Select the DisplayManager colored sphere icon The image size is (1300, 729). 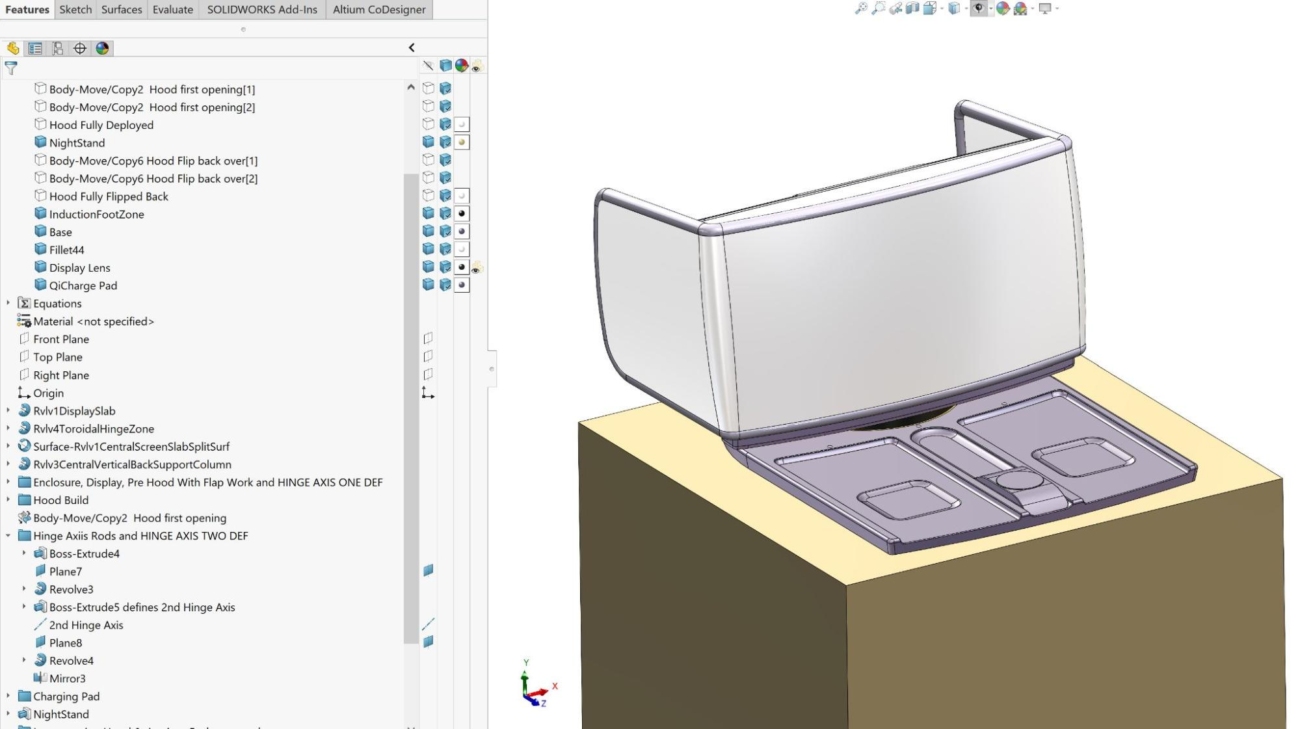coord(100,46)
